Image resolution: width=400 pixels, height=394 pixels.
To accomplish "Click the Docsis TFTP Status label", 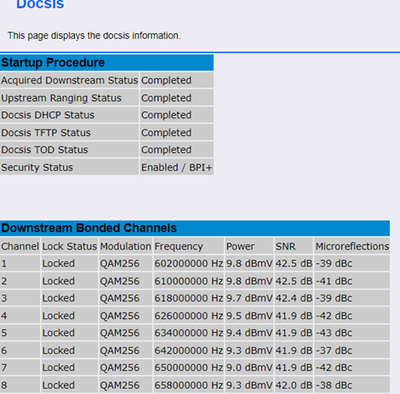I will [x=69, y=133].
